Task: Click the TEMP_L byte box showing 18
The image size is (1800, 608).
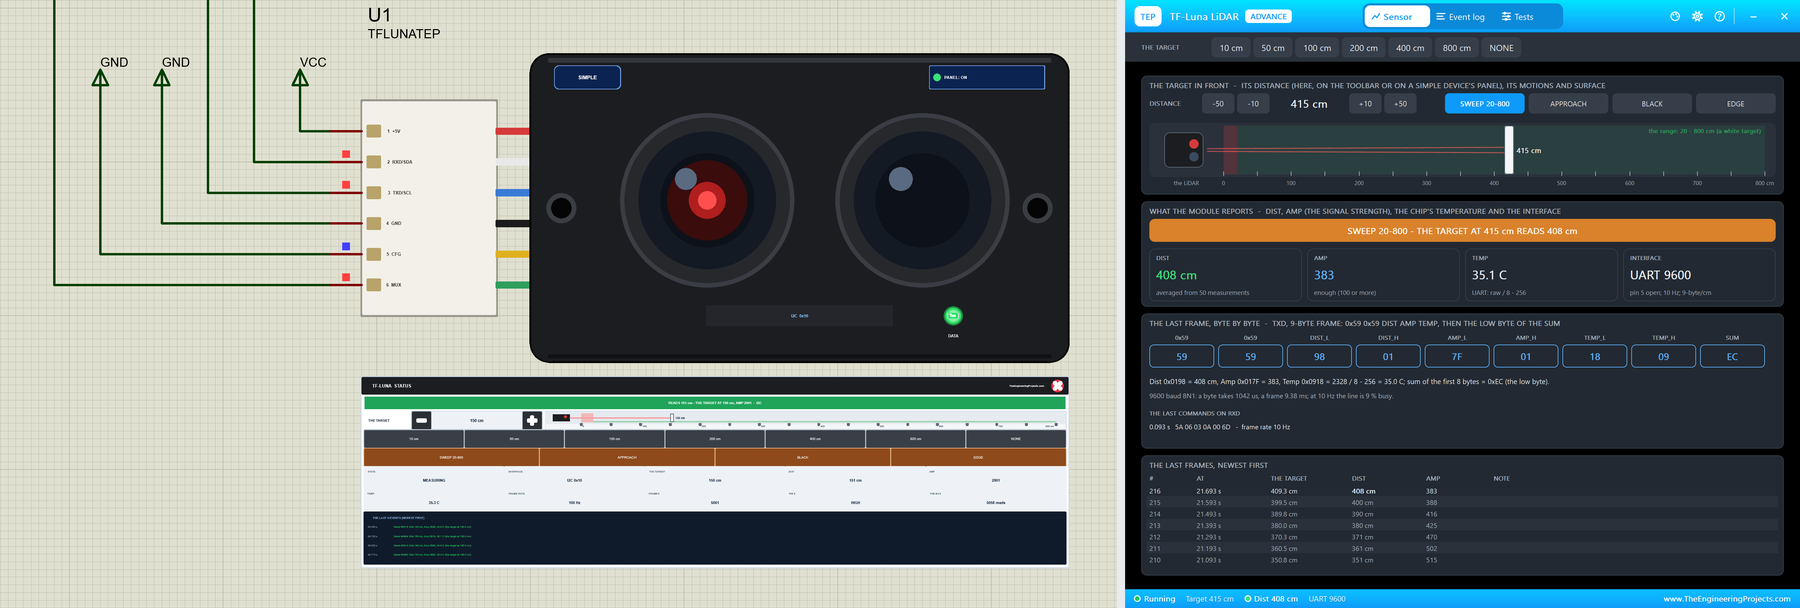Action: (x=1595, y=356)
